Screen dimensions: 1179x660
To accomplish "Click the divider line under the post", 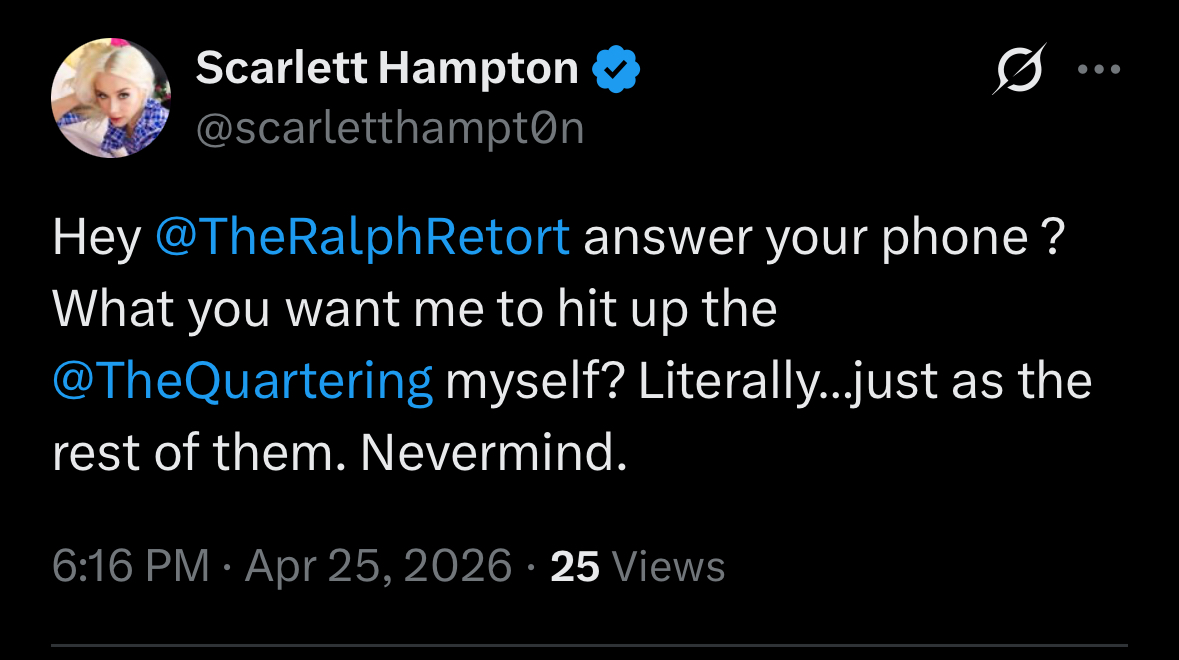I will tap(590, 645).
